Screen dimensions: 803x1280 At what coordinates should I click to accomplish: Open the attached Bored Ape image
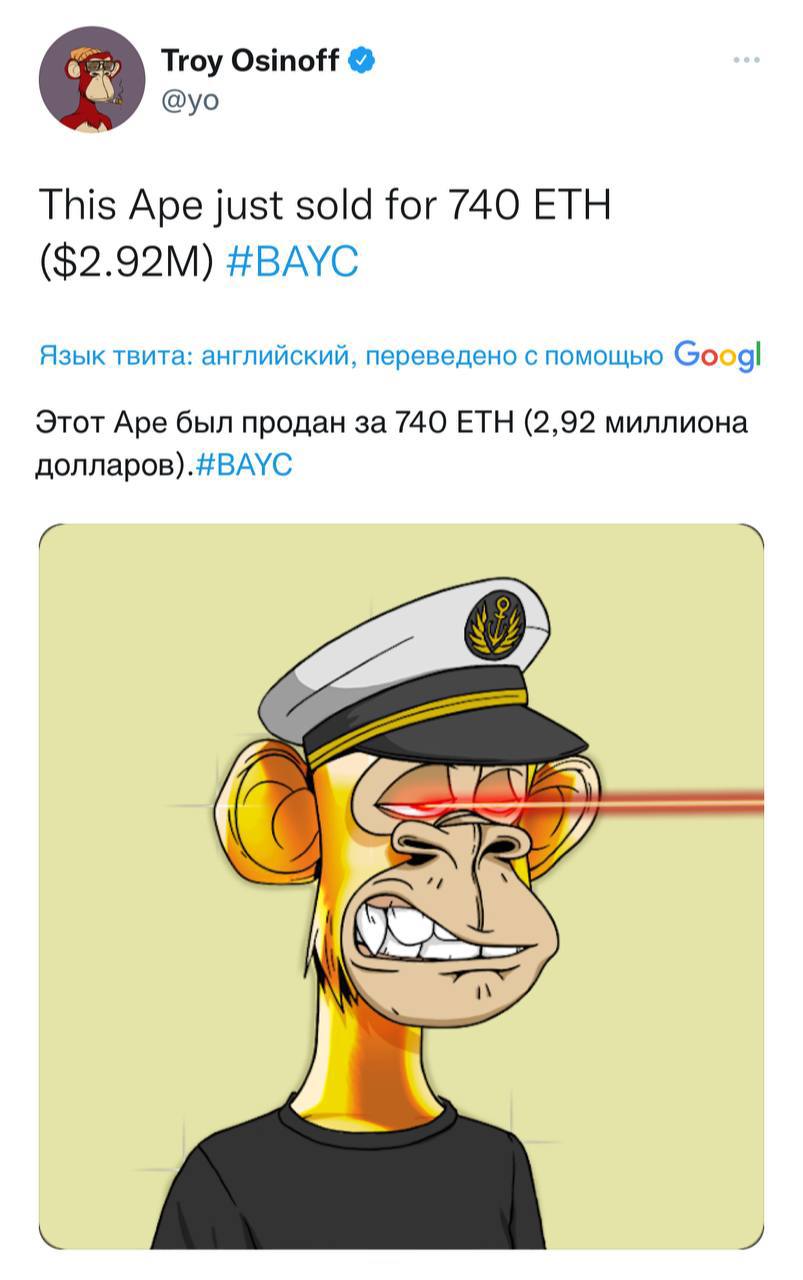401,886
